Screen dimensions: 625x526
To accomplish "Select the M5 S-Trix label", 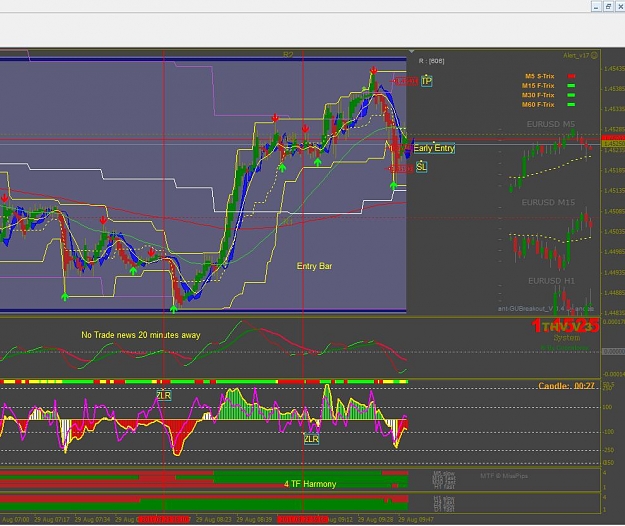I will (539, 76).
